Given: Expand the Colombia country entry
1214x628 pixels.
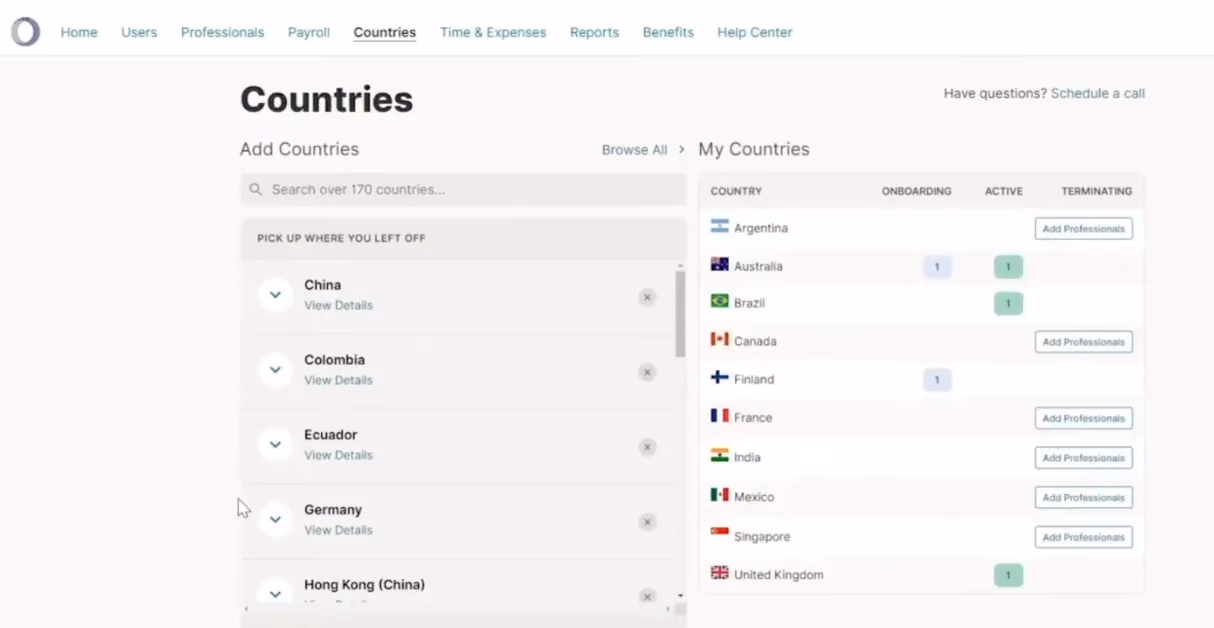Looking at the screenshot, I should pyautogui.click(x=275, y=370).
